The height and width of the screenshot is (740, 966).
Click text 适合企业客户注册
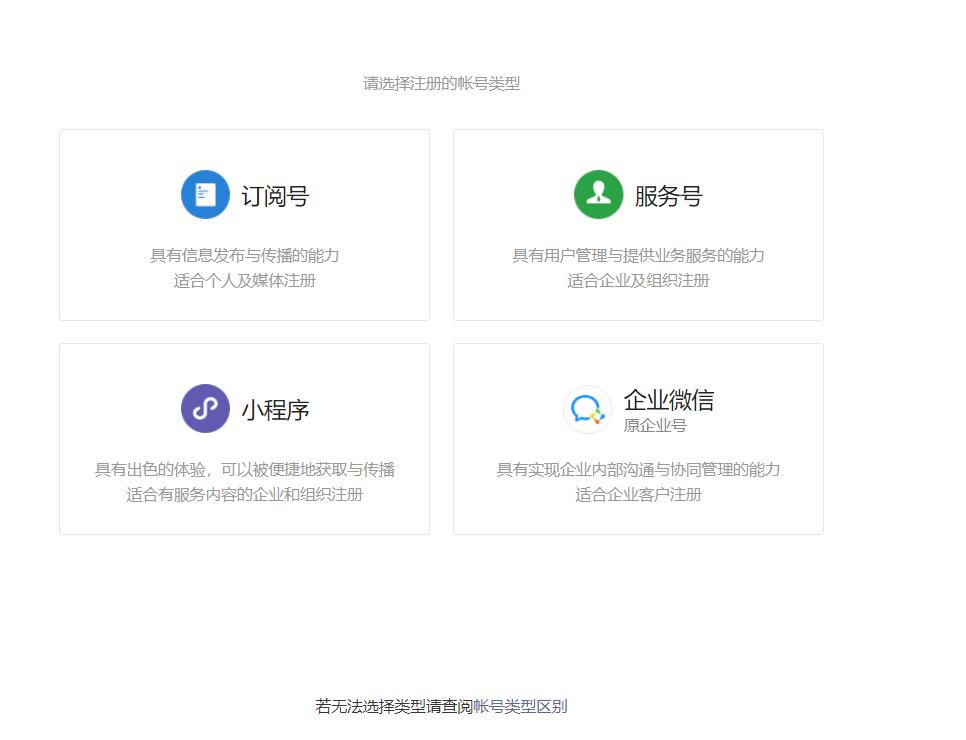[638, 494]
